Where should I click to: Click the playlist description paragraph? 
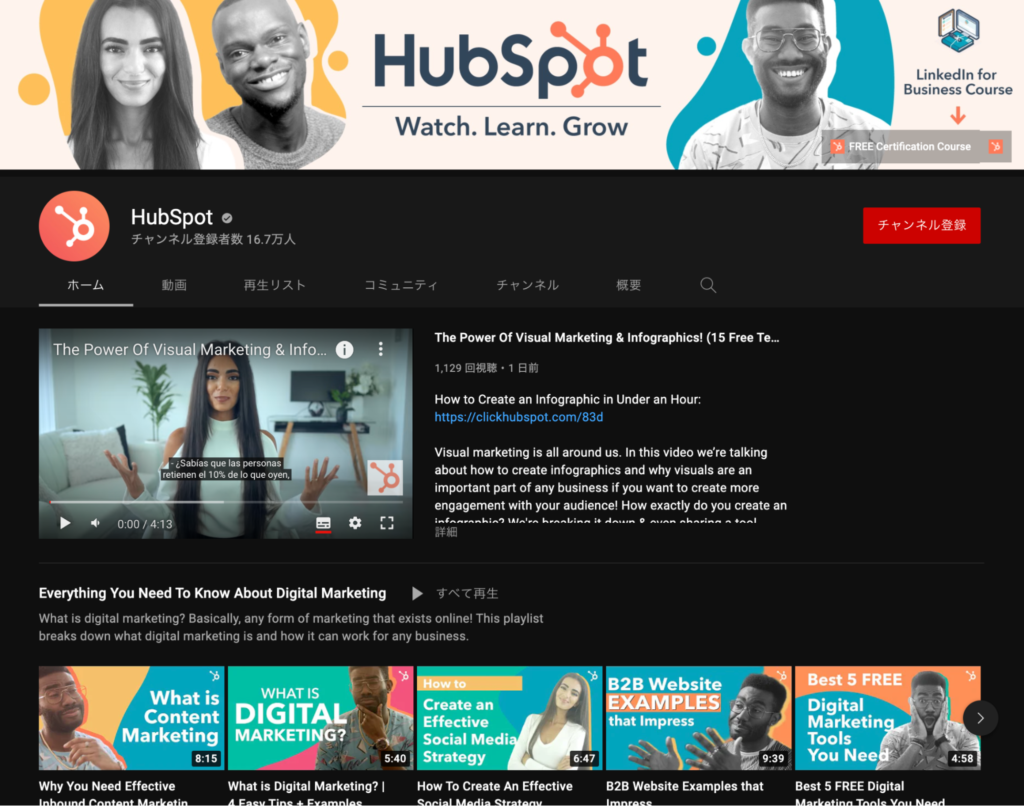(x=291, y=627)
